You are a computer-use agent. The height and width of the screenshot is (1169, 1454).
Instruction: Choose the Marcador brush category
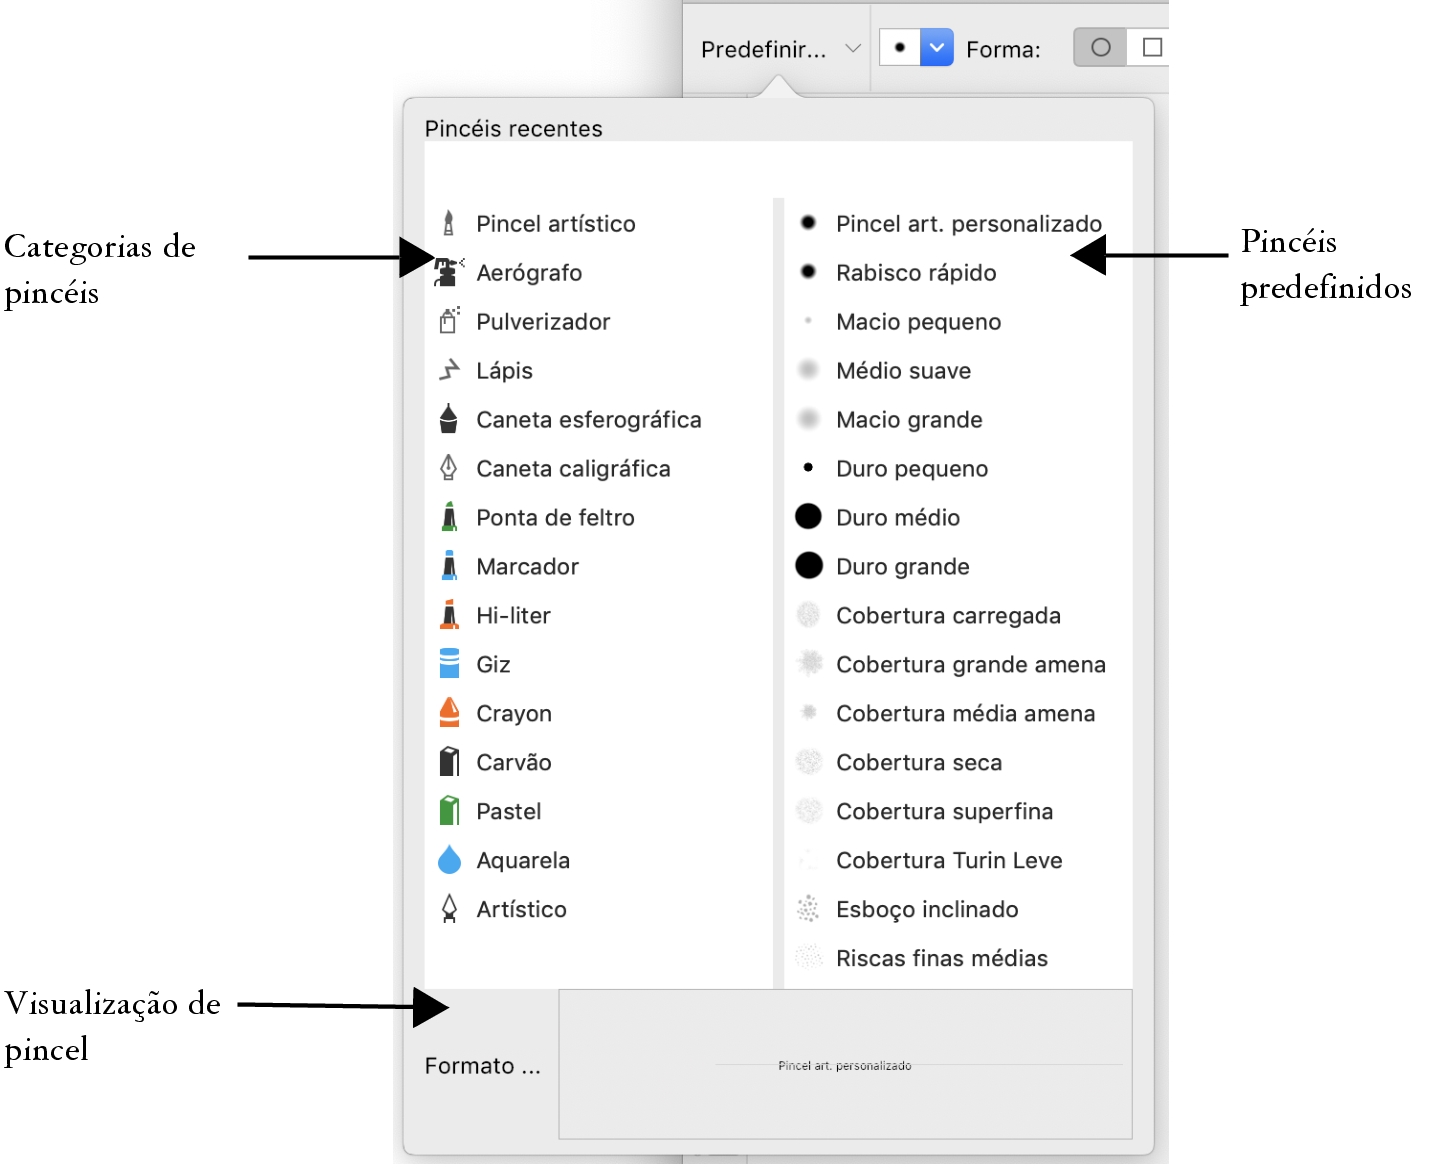(527, 566)
